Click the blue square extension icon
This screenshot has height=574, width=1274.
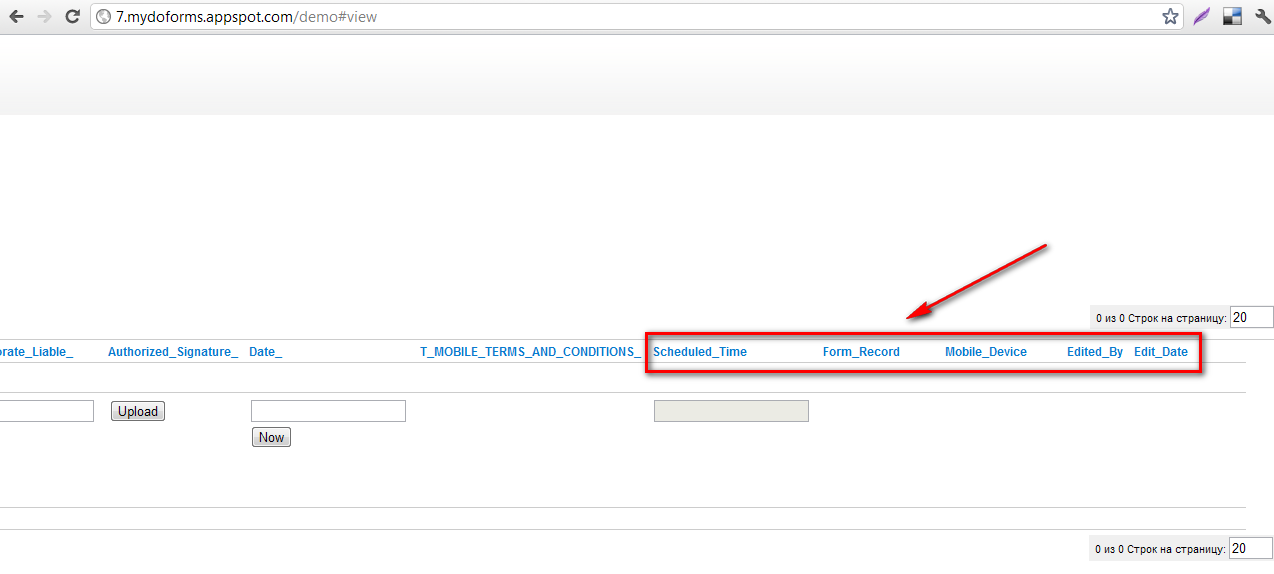tap(1232, 17)
